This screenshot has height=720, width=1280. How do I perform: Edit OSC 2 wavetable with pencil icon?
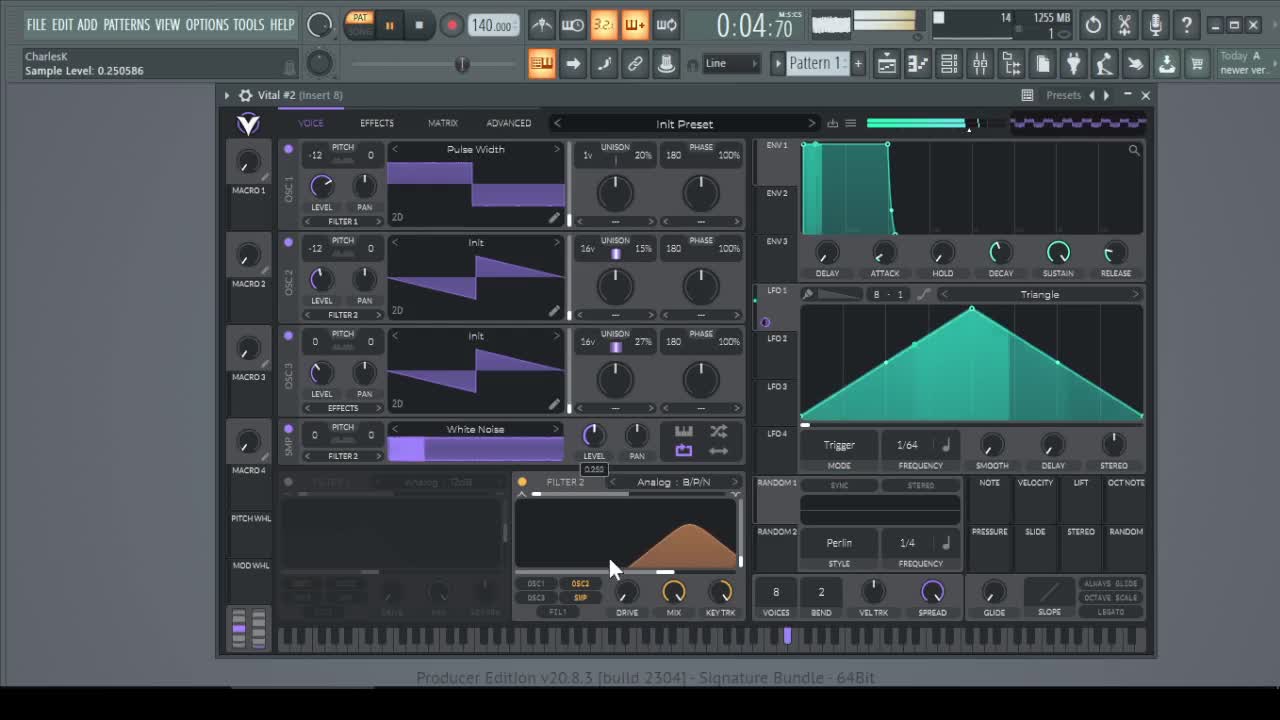554,310
